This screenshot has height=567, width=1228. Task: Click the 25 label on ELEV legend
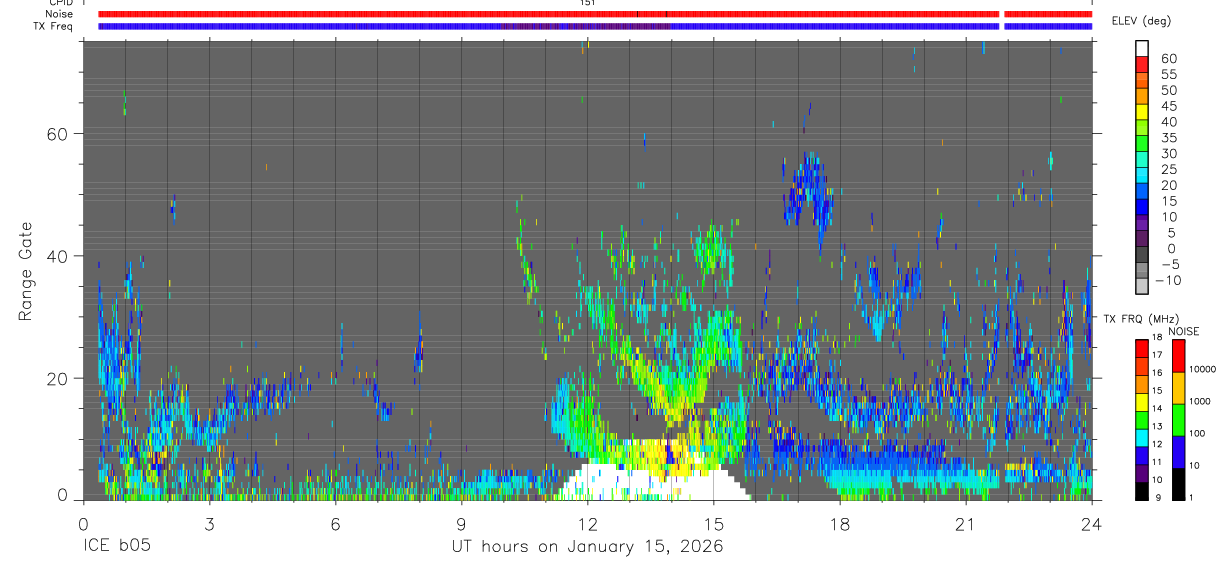pyautogui.click(x=1168, y=169)
